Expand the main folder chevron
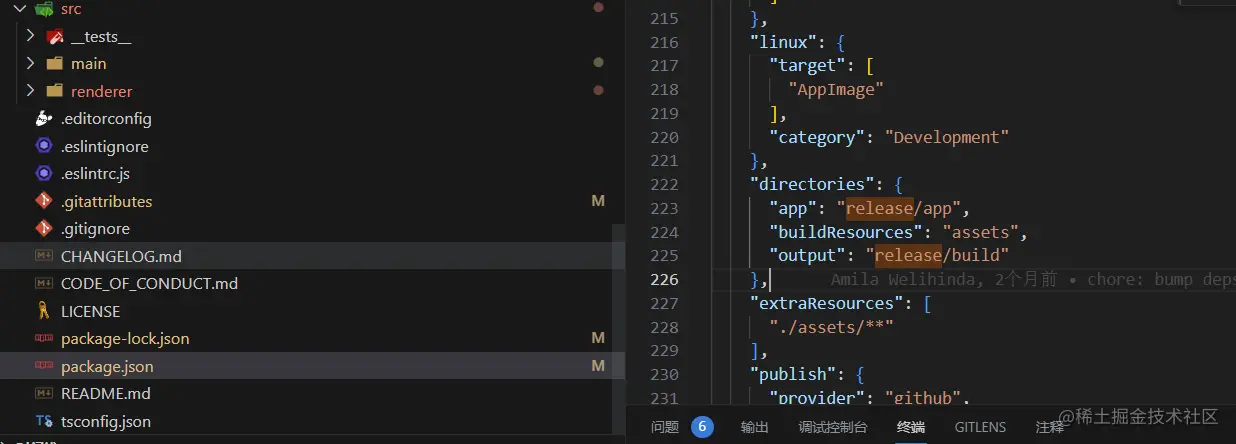Image resolution: width=1236 pixels, height=444 pixels. coord(31,62)
